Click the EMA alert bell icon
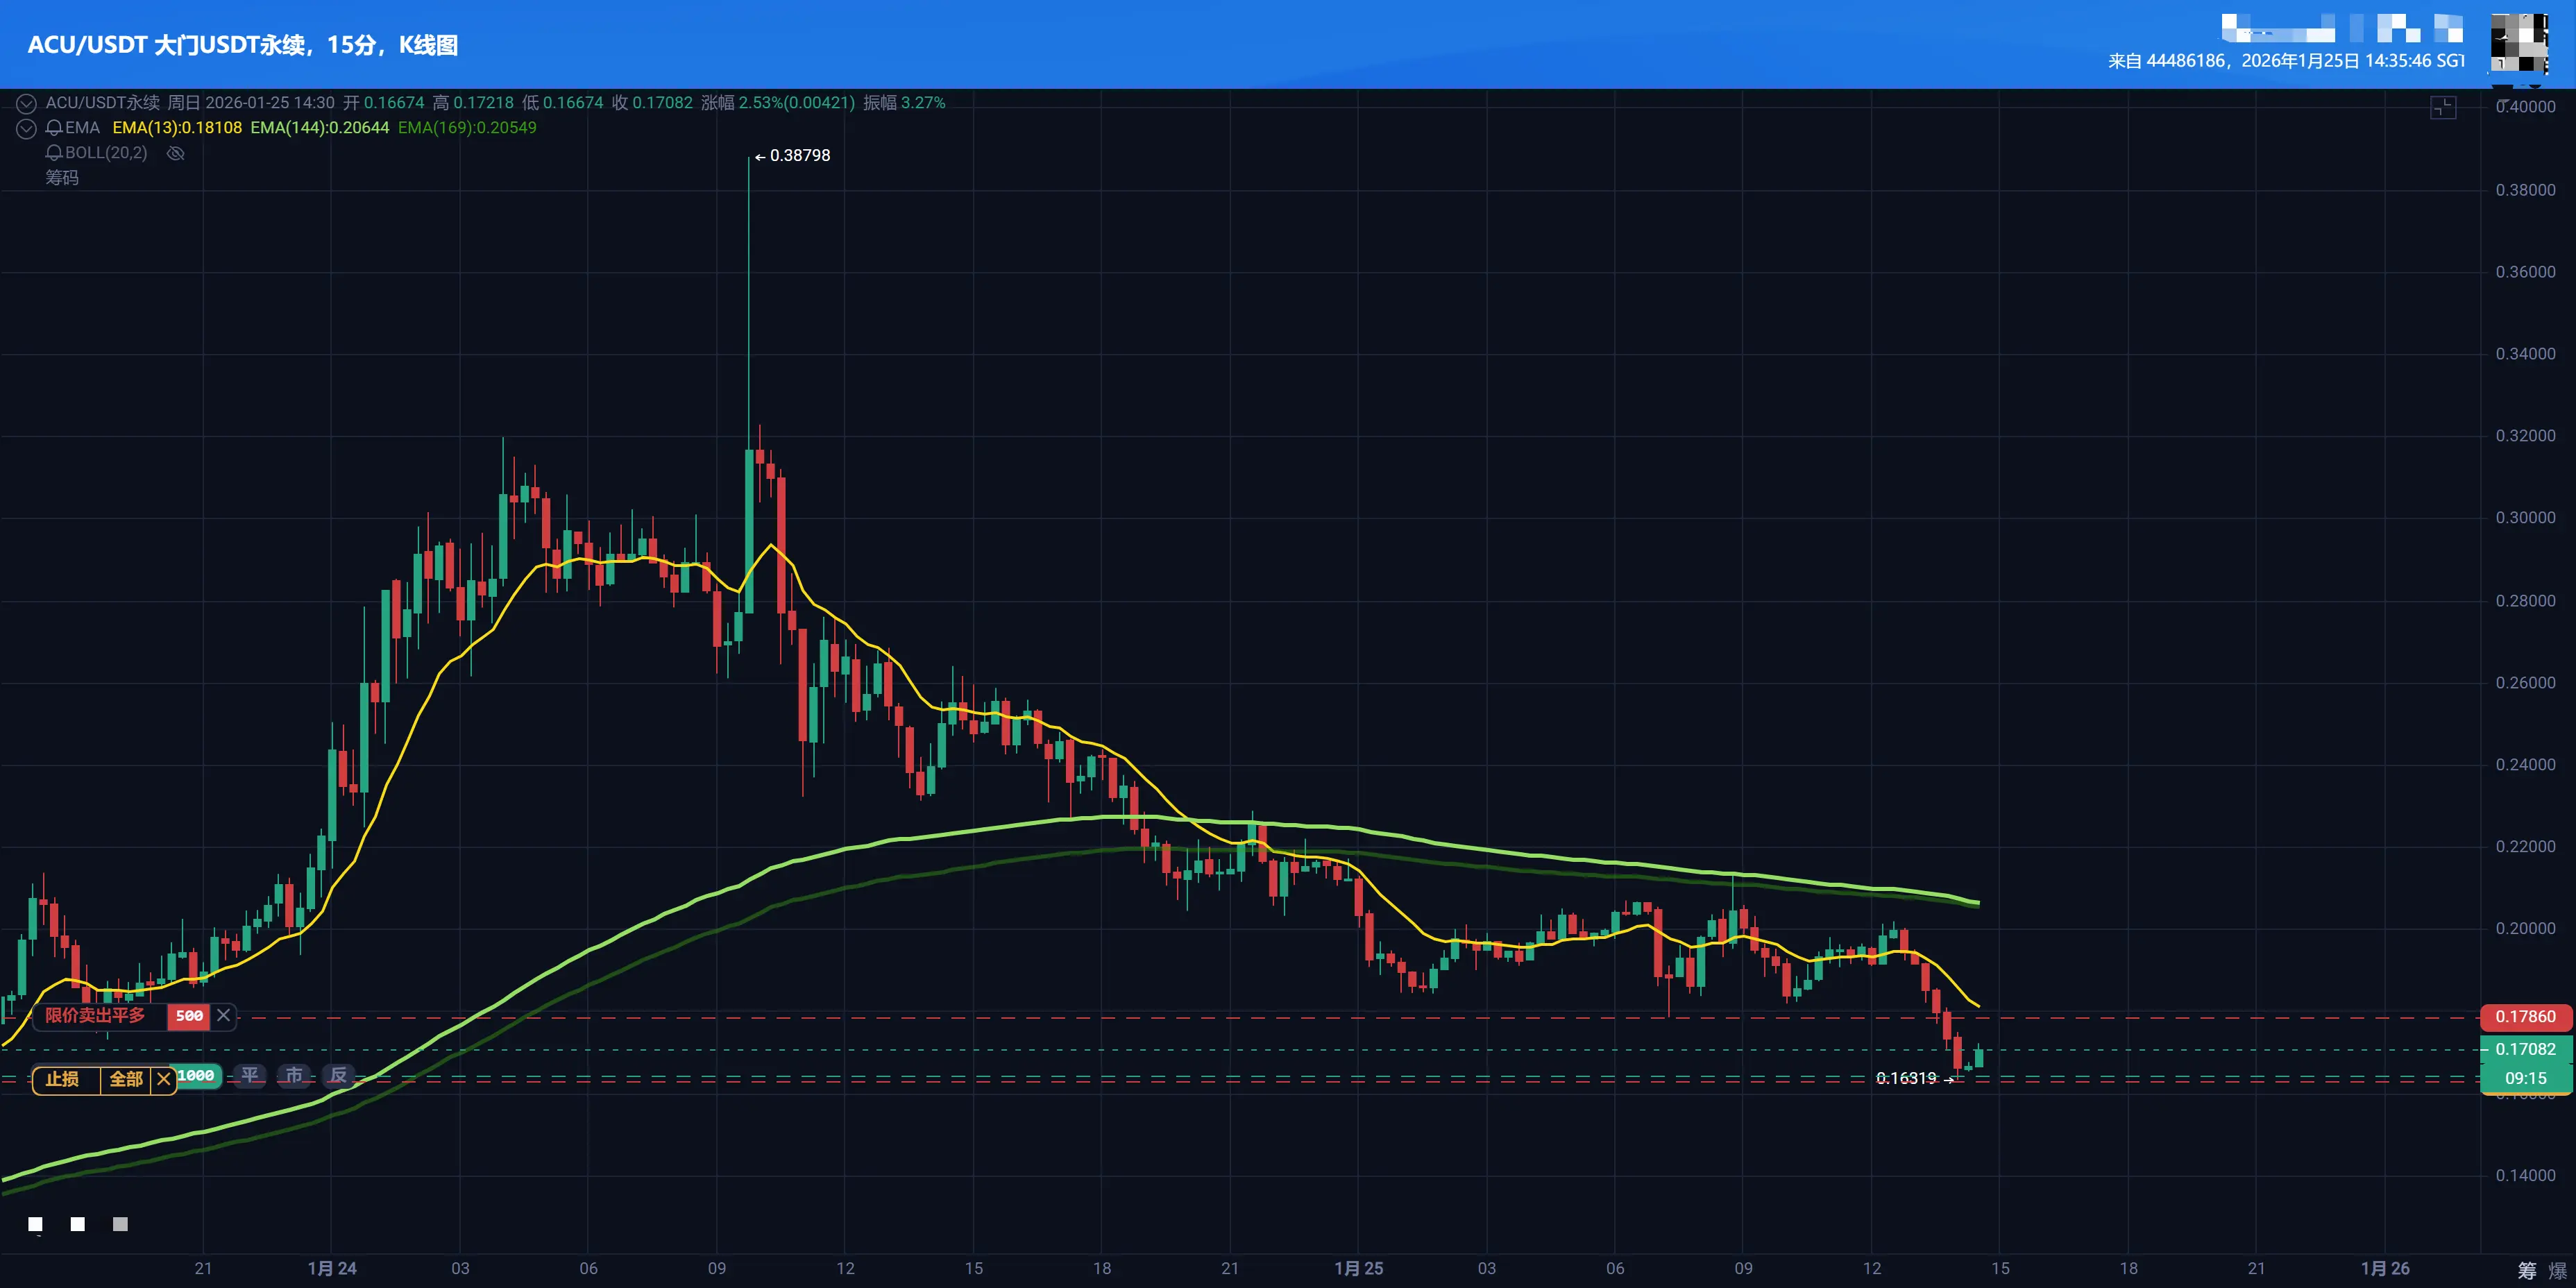 point(54,128)
